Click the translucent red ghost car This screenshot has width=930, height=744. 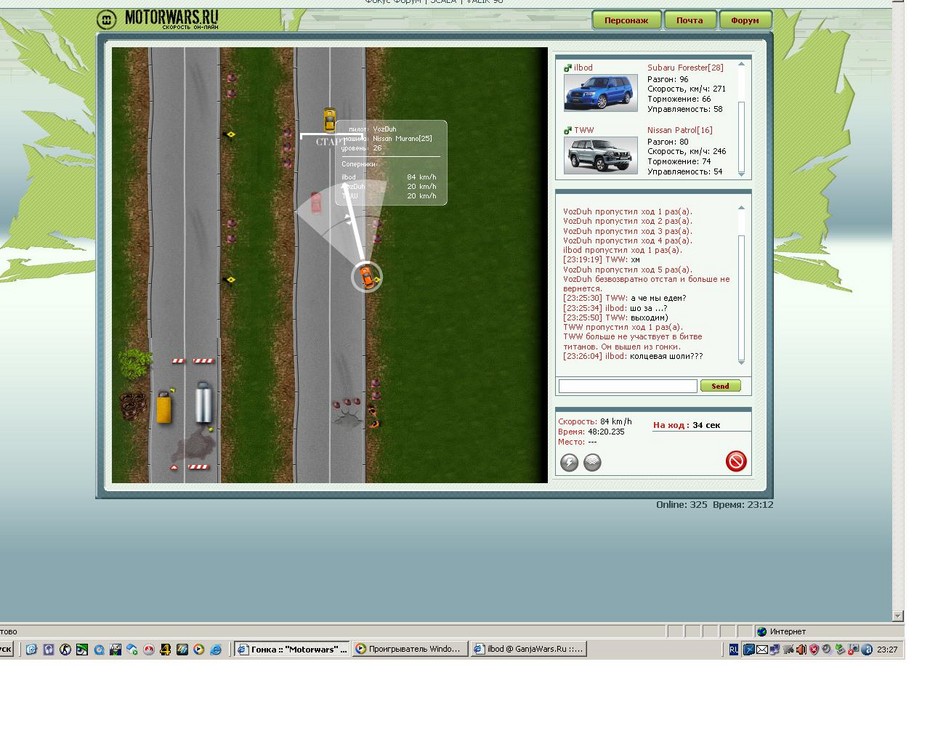316,202
